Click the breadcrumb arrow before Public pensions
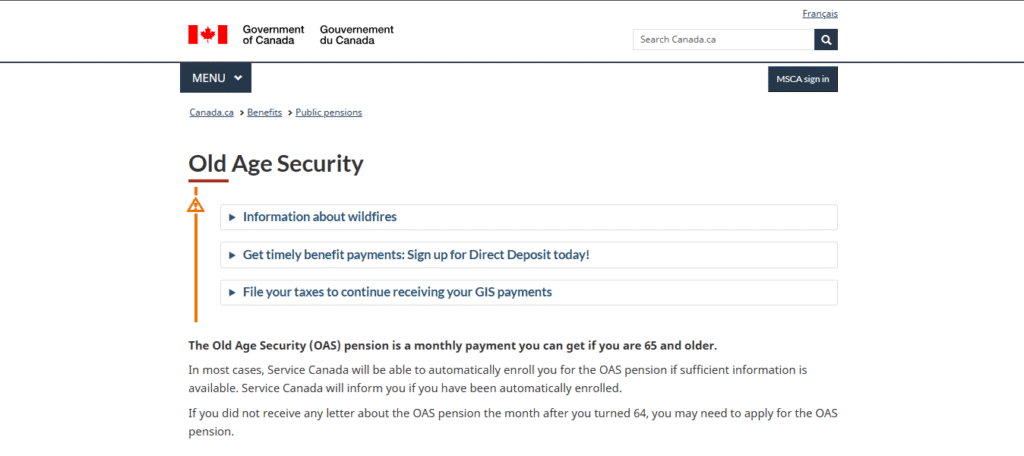The height and width of the screenshot is (456, 1024). 290,113
